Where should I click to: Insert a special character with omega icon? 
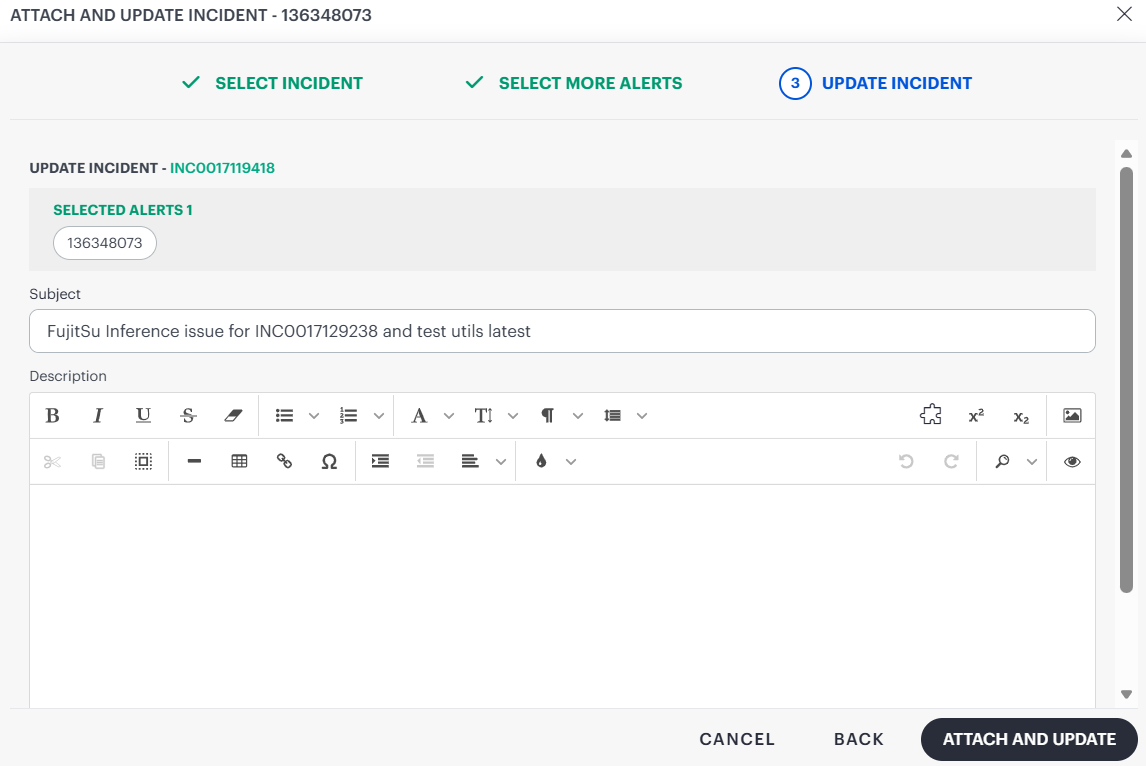click(330, 461)
